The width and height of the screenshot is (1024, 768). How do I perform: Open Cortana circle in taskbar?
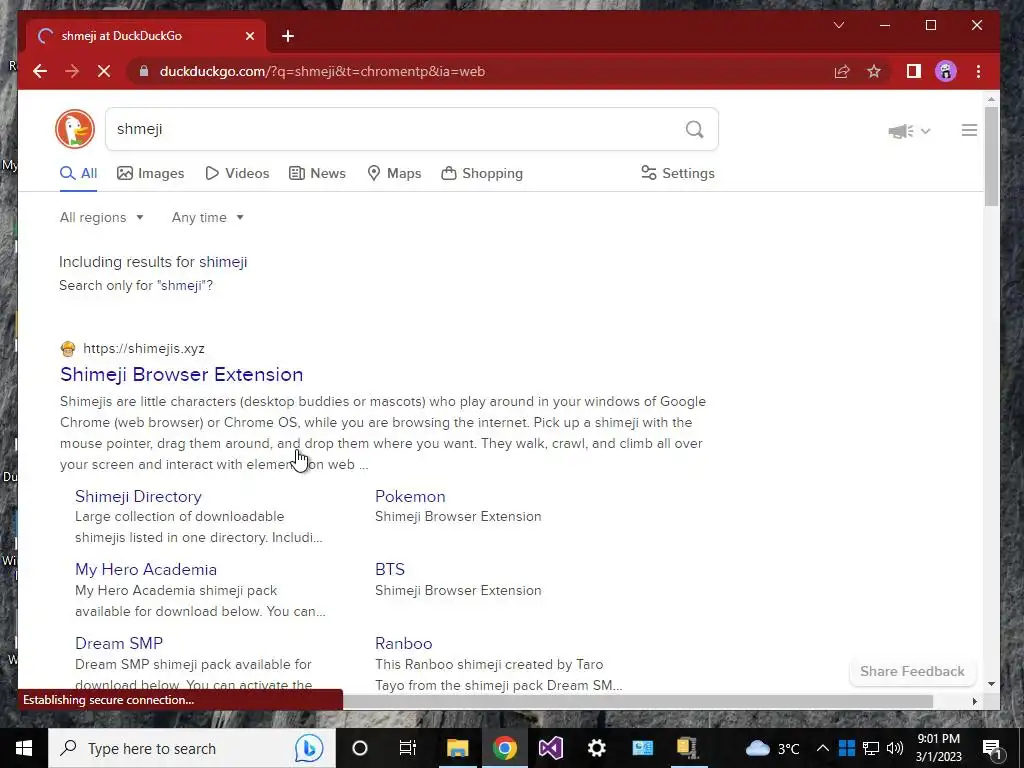[x=360, y=748]
